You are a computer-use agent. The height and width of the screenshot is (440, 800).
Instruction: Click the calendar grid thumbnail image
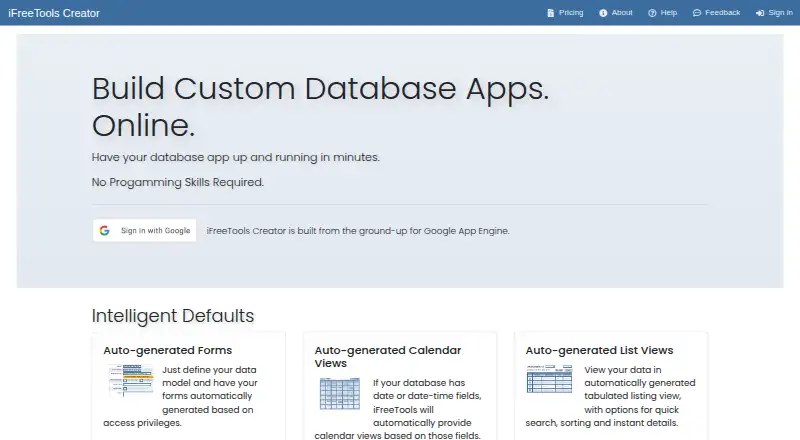point(340,394)
